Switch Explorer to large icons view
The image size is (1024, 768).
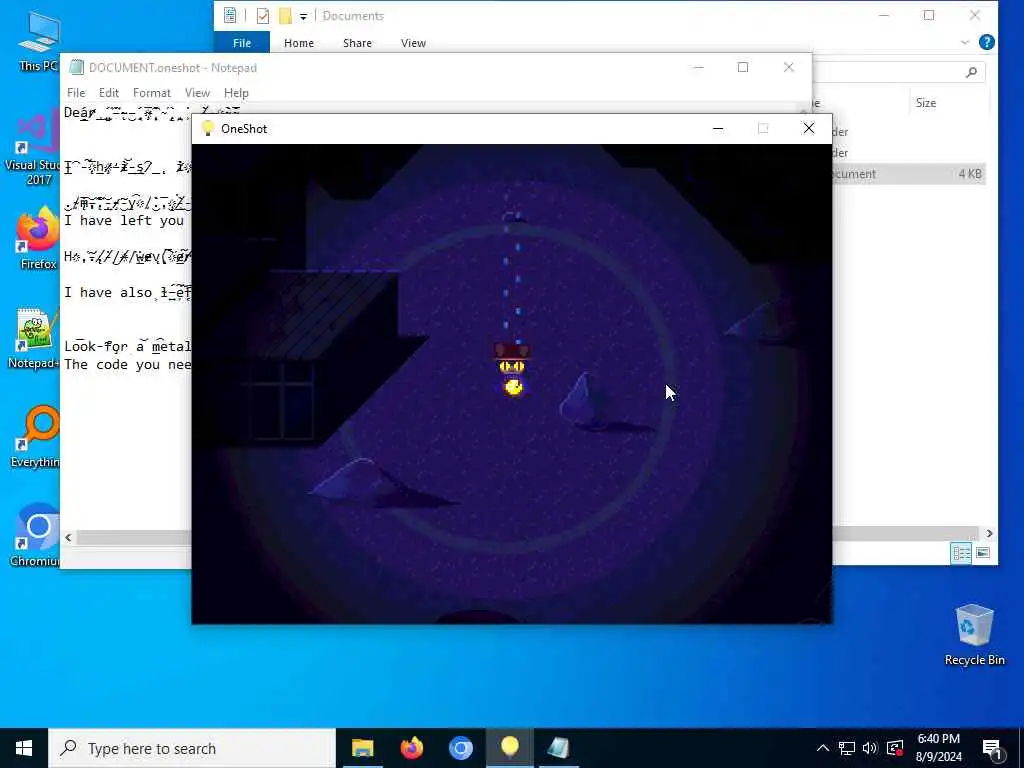[x=982, y=553]
